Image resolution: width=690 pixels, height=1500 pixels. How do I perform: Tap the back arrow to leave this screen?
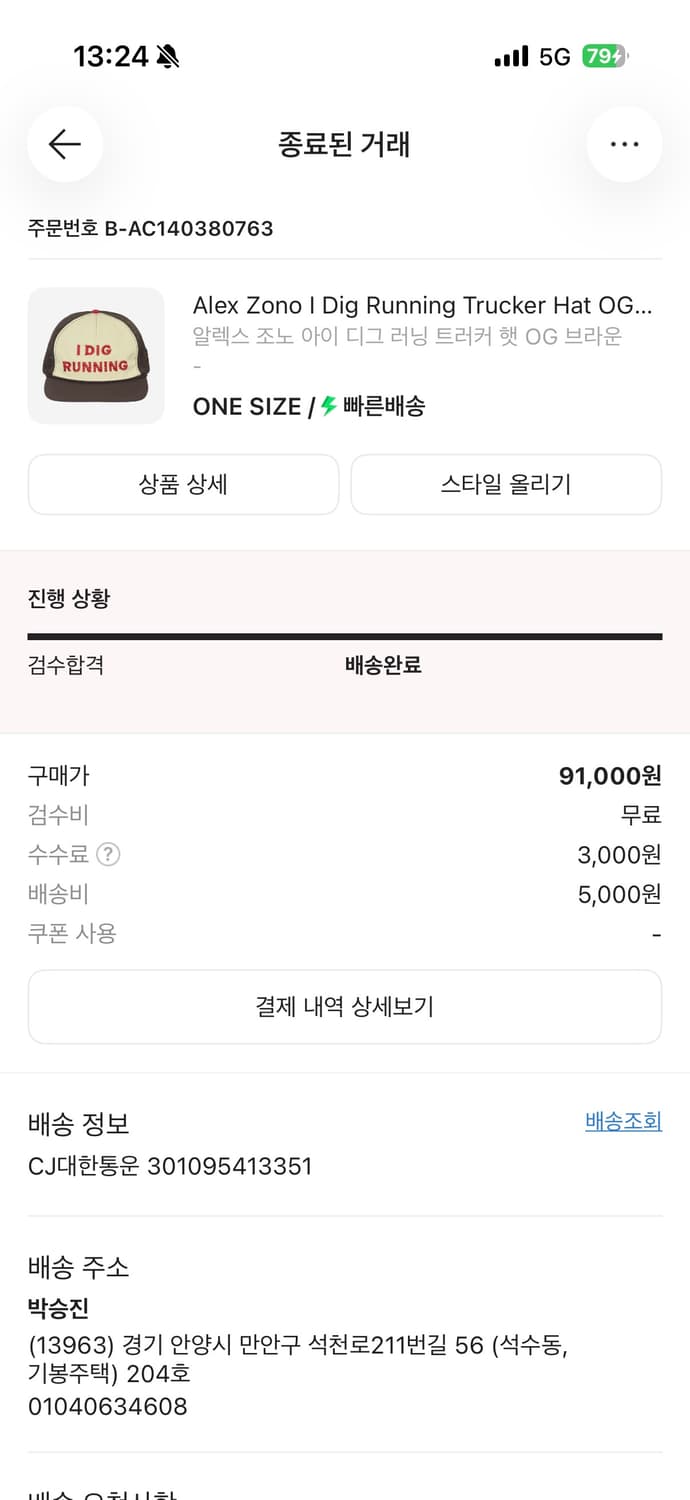(64, 144)
